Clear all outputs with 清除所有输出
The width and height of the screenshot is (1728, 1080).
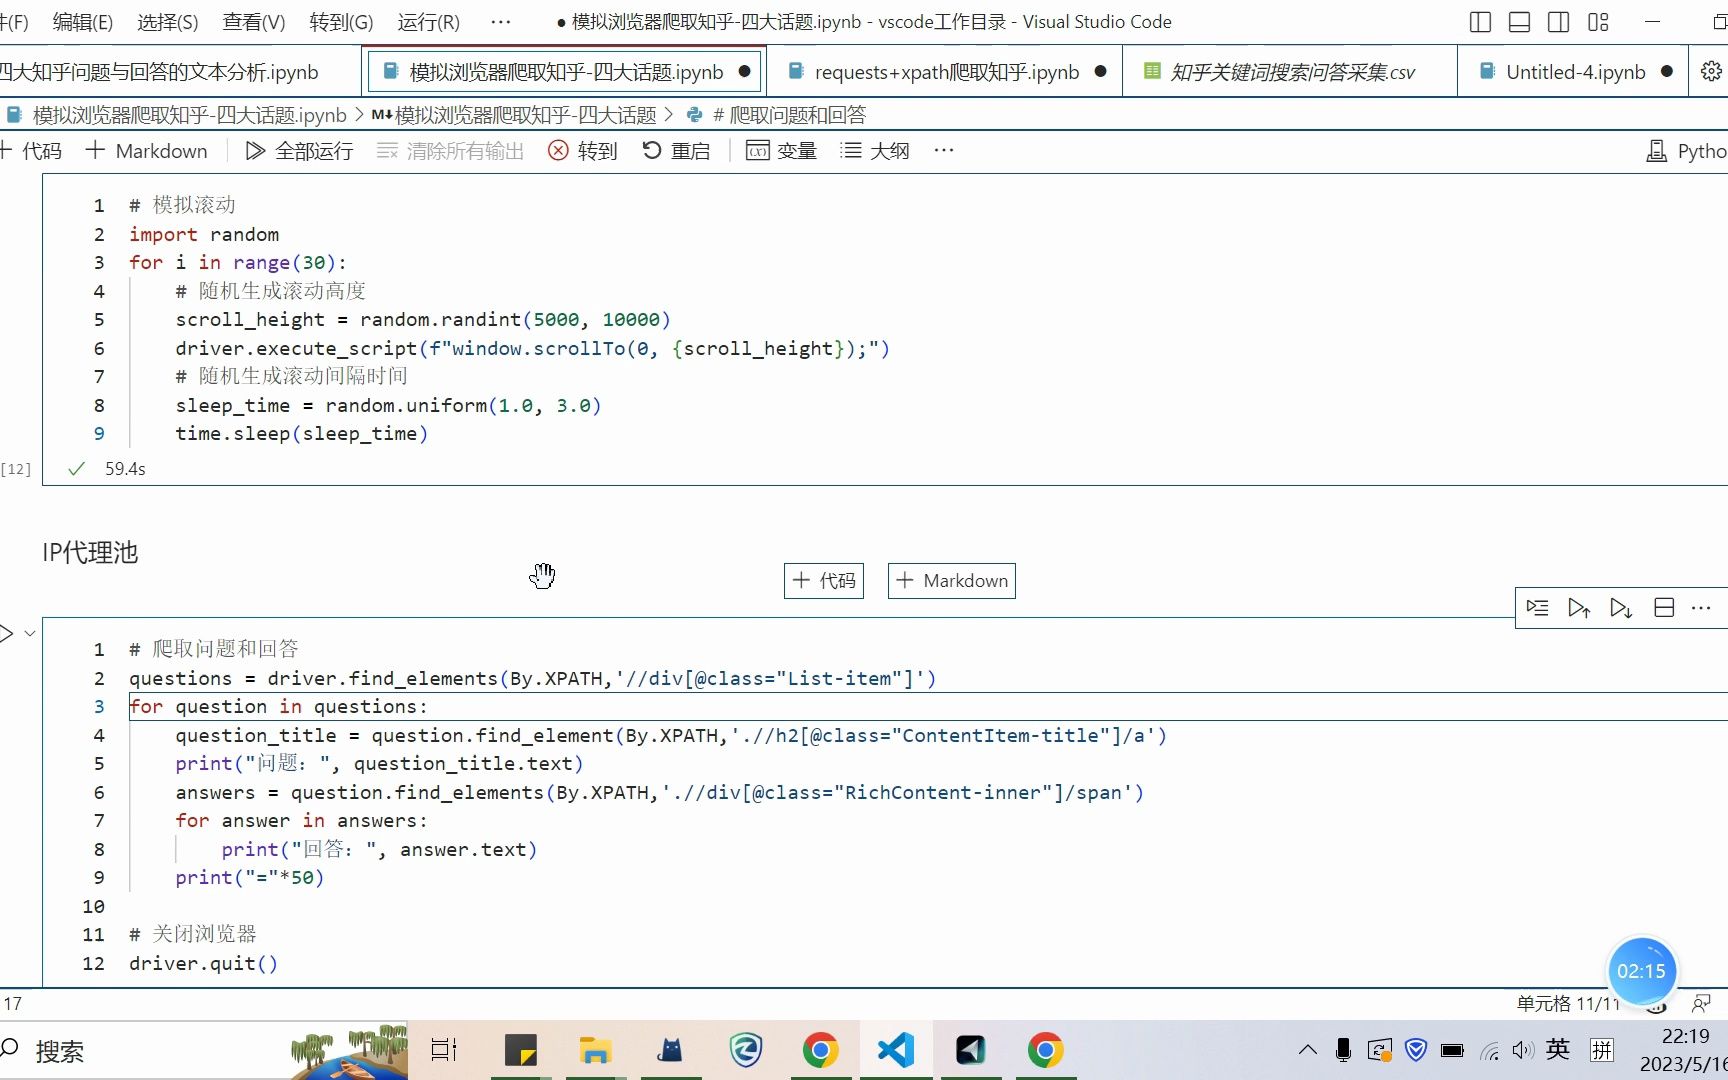pos(451,151)
